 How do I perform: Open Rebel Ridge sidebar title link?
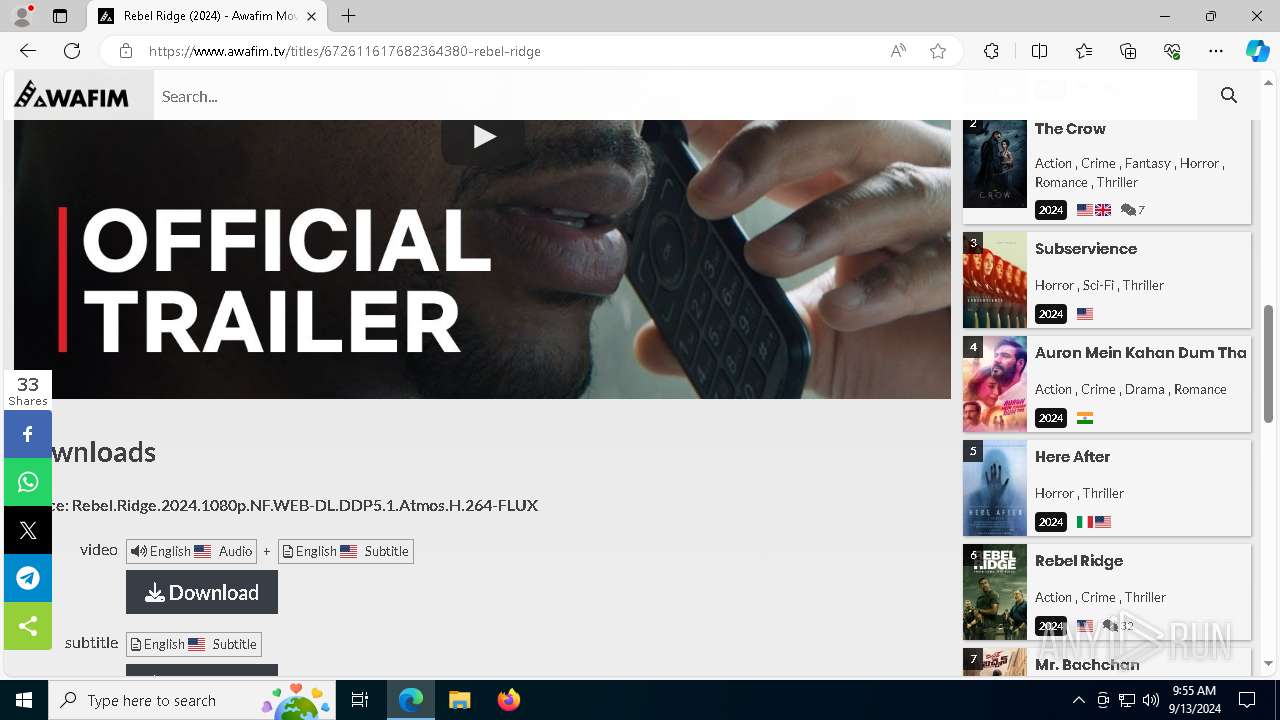tap(1079, 561)
